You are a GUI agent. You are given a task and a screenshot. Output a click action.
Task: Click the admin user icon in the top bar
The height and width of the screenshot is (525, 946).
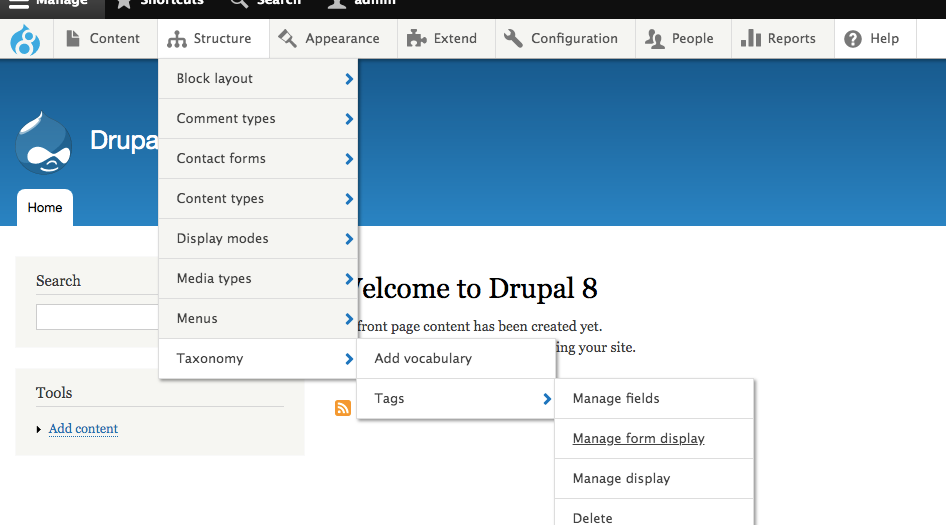pyautogui.click(x=337, y=3)
